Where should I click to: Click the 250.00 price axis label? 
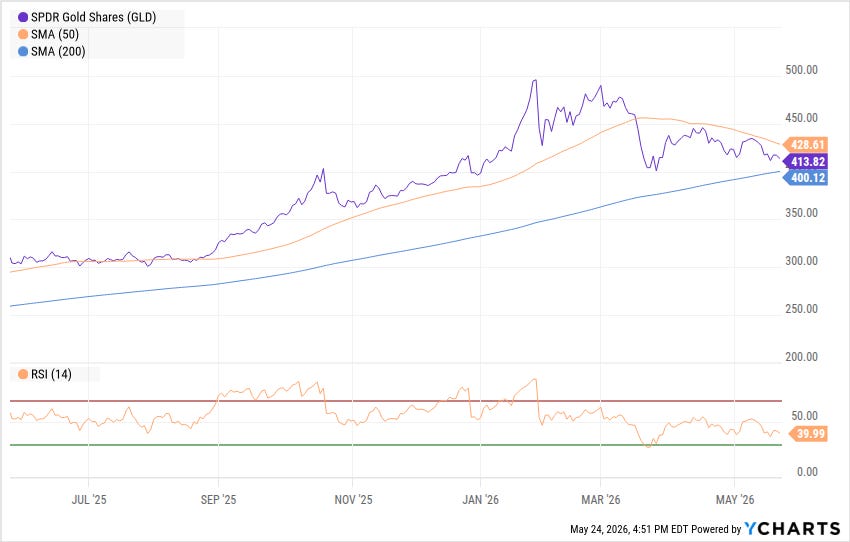coord(801,309)
